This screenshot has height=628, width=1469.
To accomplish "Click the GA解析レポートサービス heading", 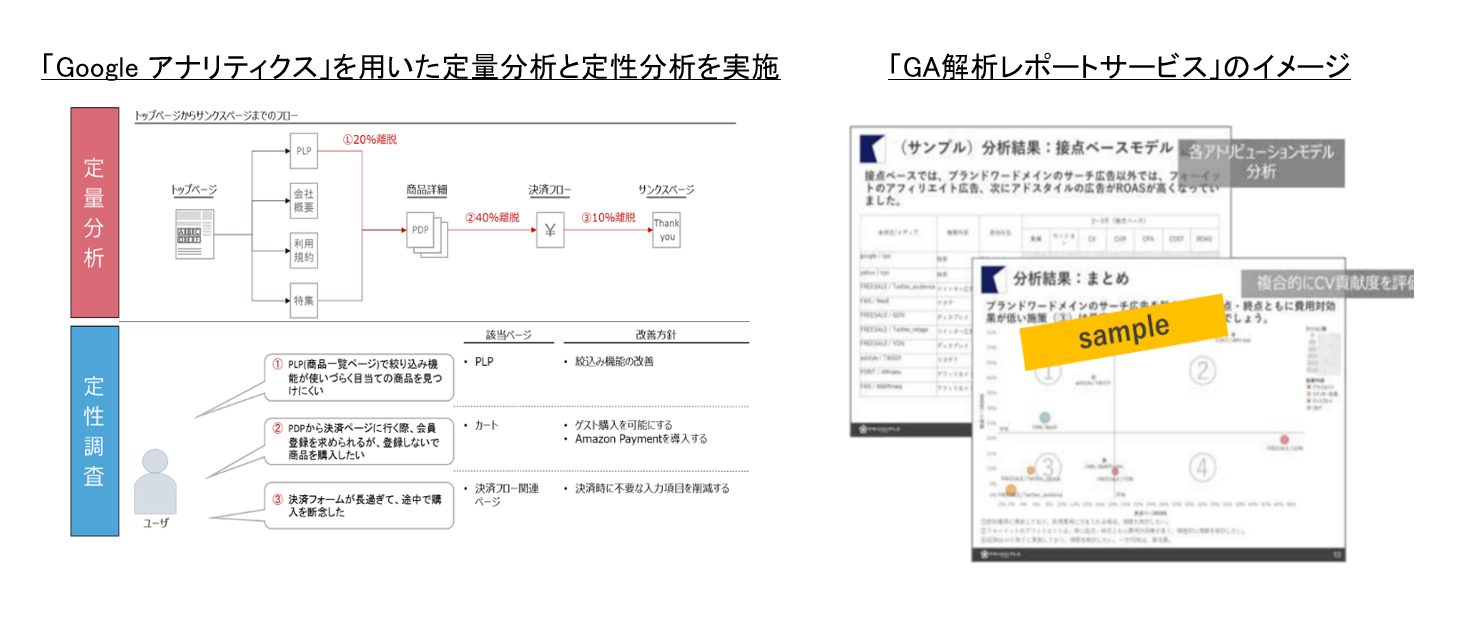I will pyautogui.click(x=1119, y=68).
